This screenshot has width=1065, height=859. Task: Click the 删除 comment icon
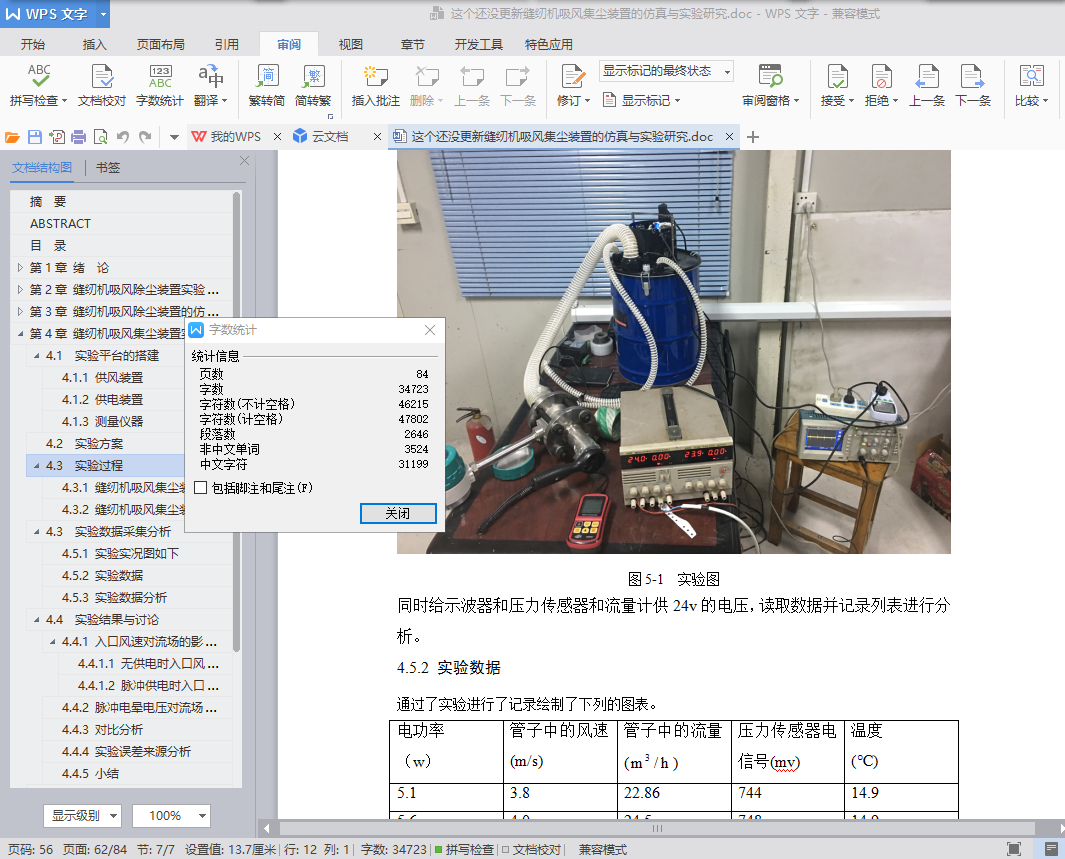426,77
